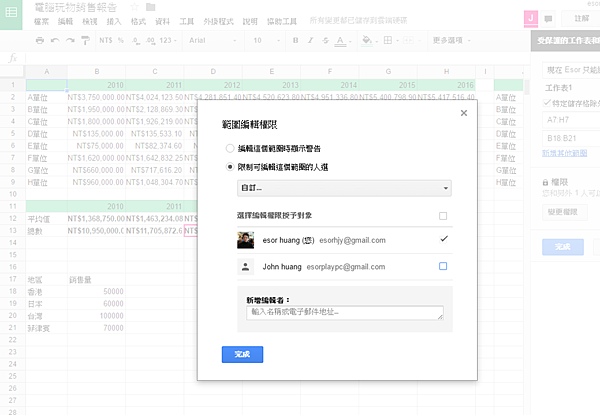Select the document title 電腦玩物銷售報告
Image resolution: width=600 pixels, height=415 pixels.
(75, 7)
